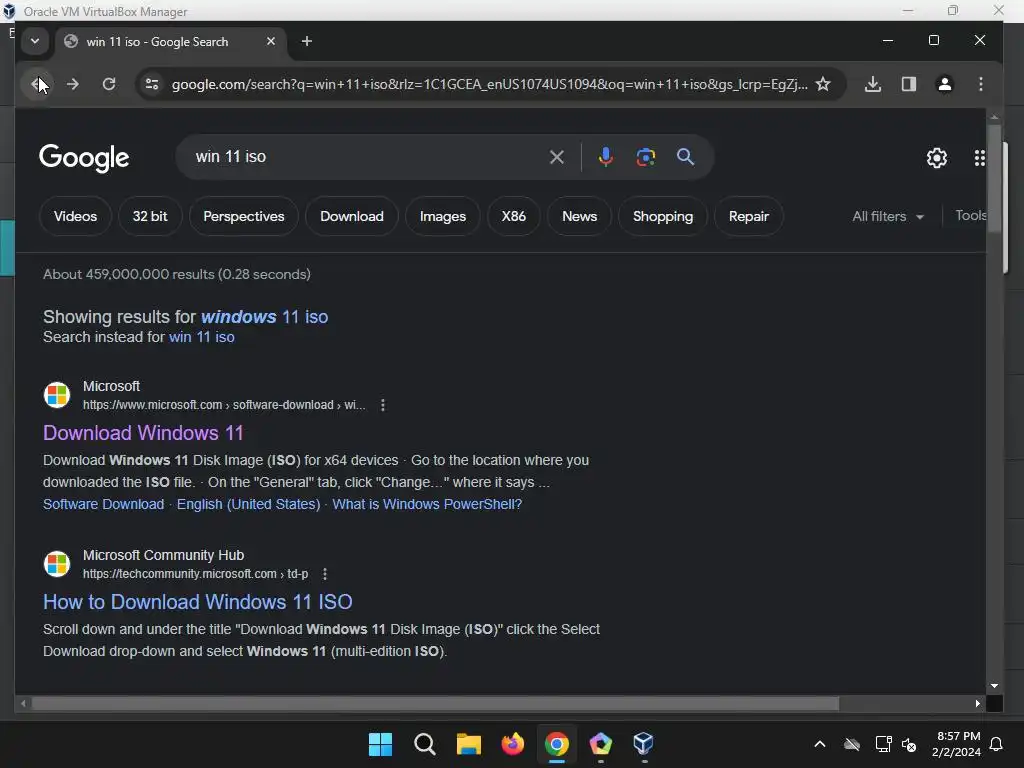Click the 'About 459,000,000 results' text
Image resolution: width=1024 pixels, height=768 pixels.
(176, 274)
